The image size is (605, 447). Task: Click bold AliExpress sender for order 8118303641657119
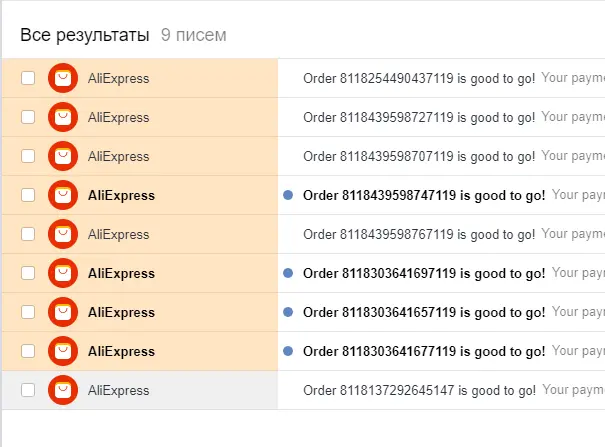click(121, 312)
